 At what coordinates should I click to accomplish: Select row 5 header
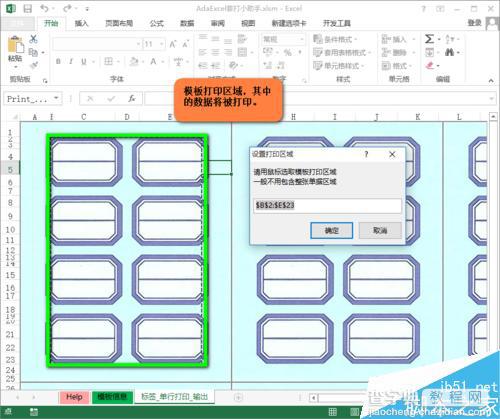(x=10, y=169)
